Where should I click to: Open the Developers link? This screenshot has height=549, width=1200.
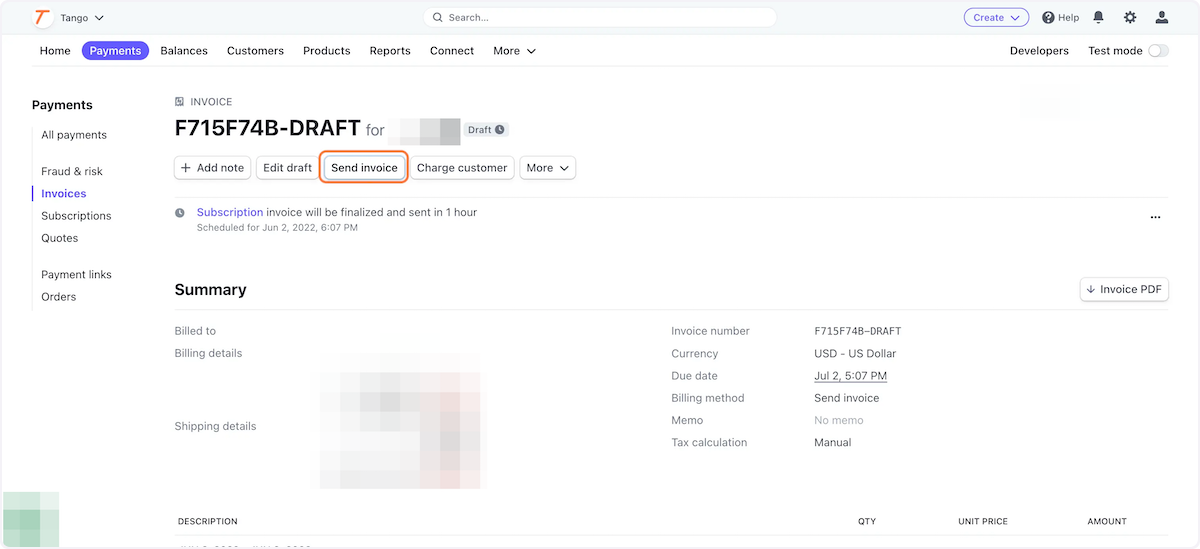tap(1039, 51)
